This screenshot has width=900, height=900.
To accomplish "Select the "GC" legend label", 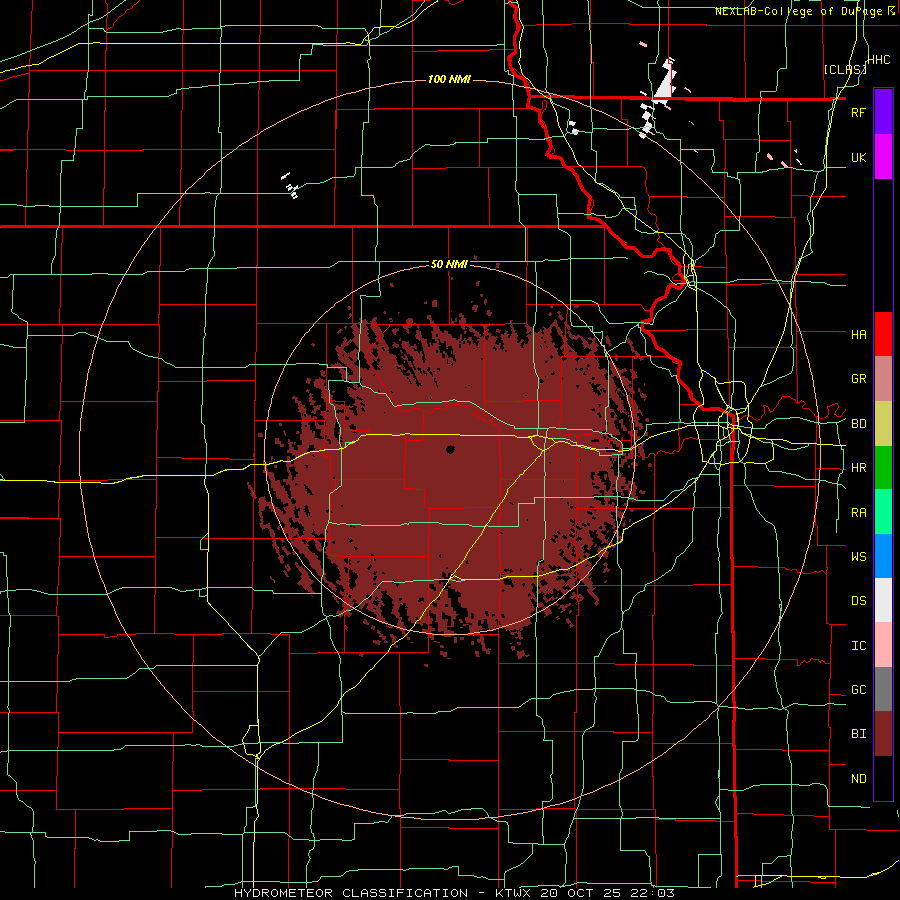I will coord(858,690).
